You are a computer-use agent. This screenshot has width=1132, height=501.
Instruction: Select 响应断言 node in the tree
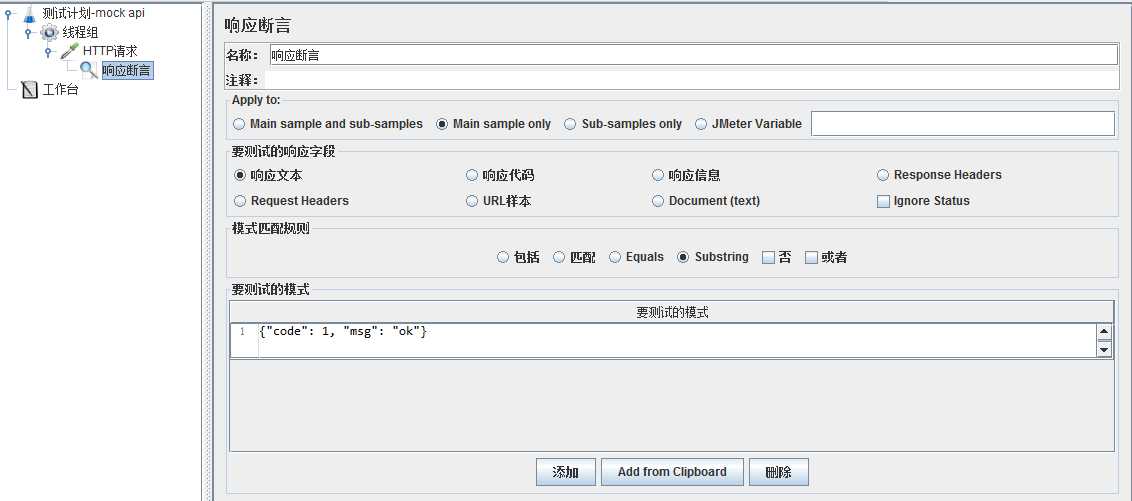point(127,70)
